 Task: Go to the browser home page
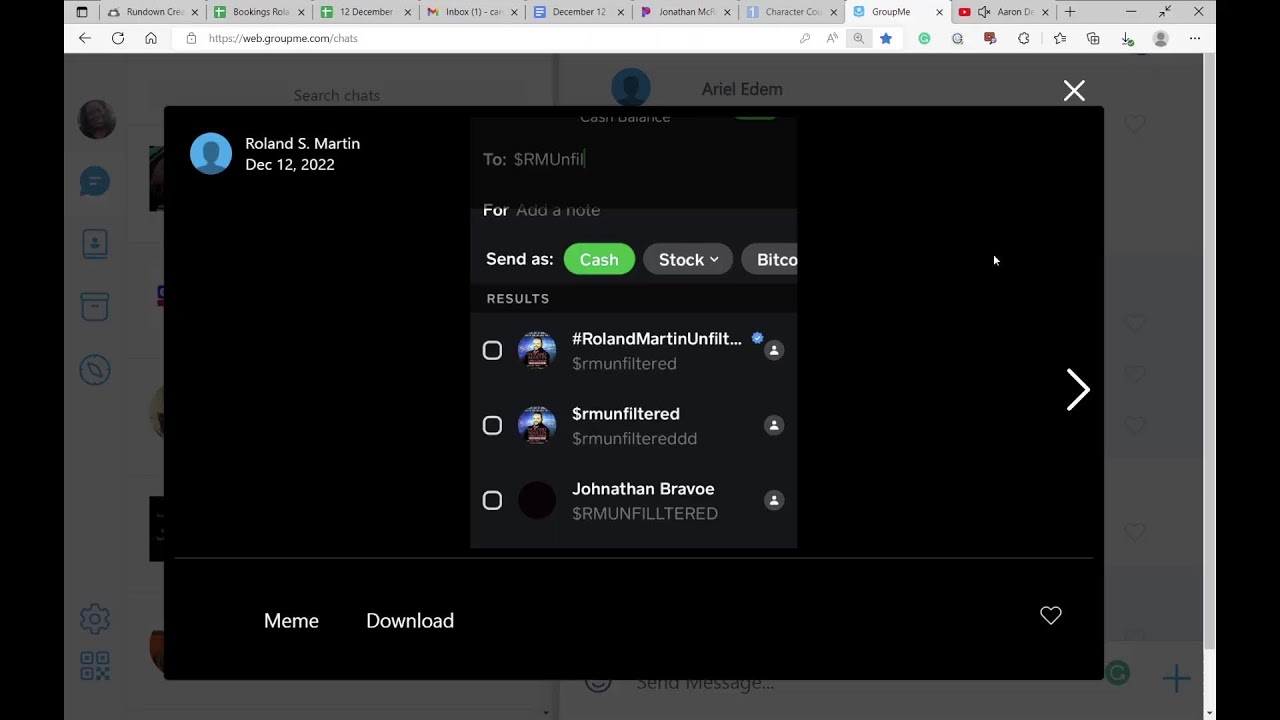(x=151, y=38)
